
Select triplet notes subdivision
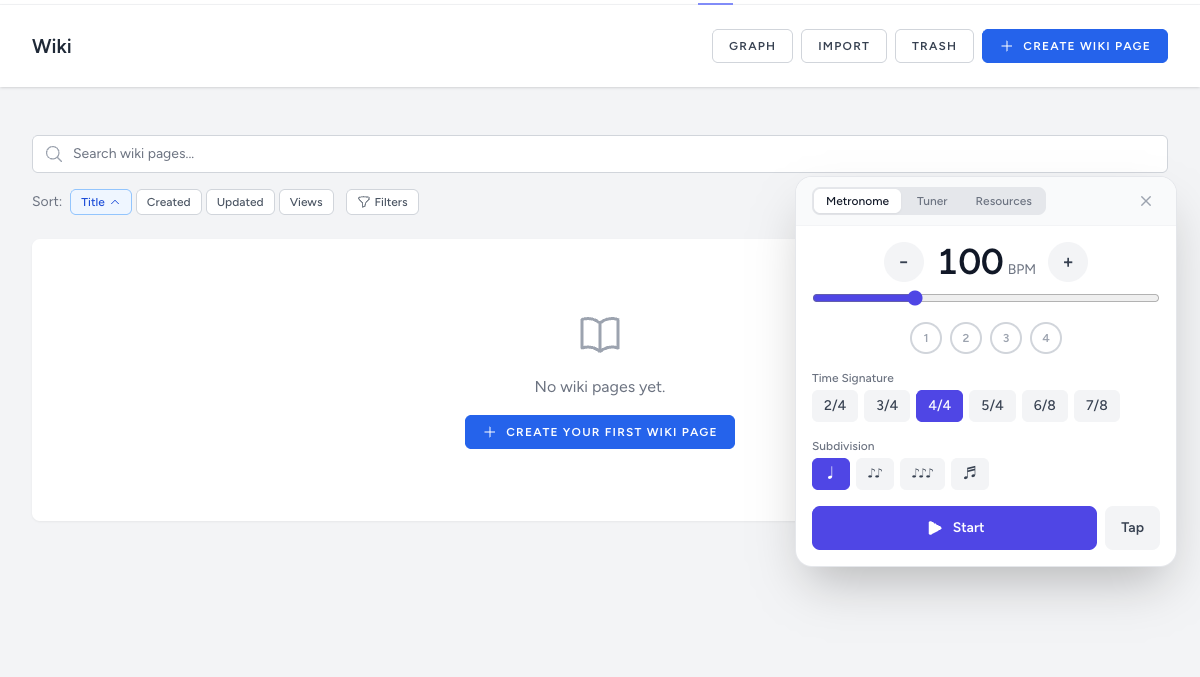point(922,474)
